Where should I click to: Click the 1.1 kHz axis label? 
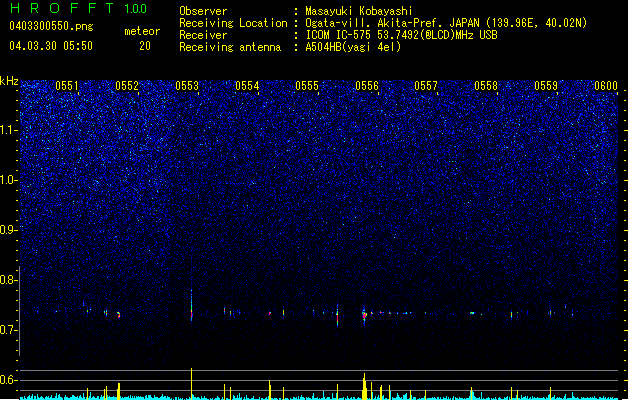9,130
